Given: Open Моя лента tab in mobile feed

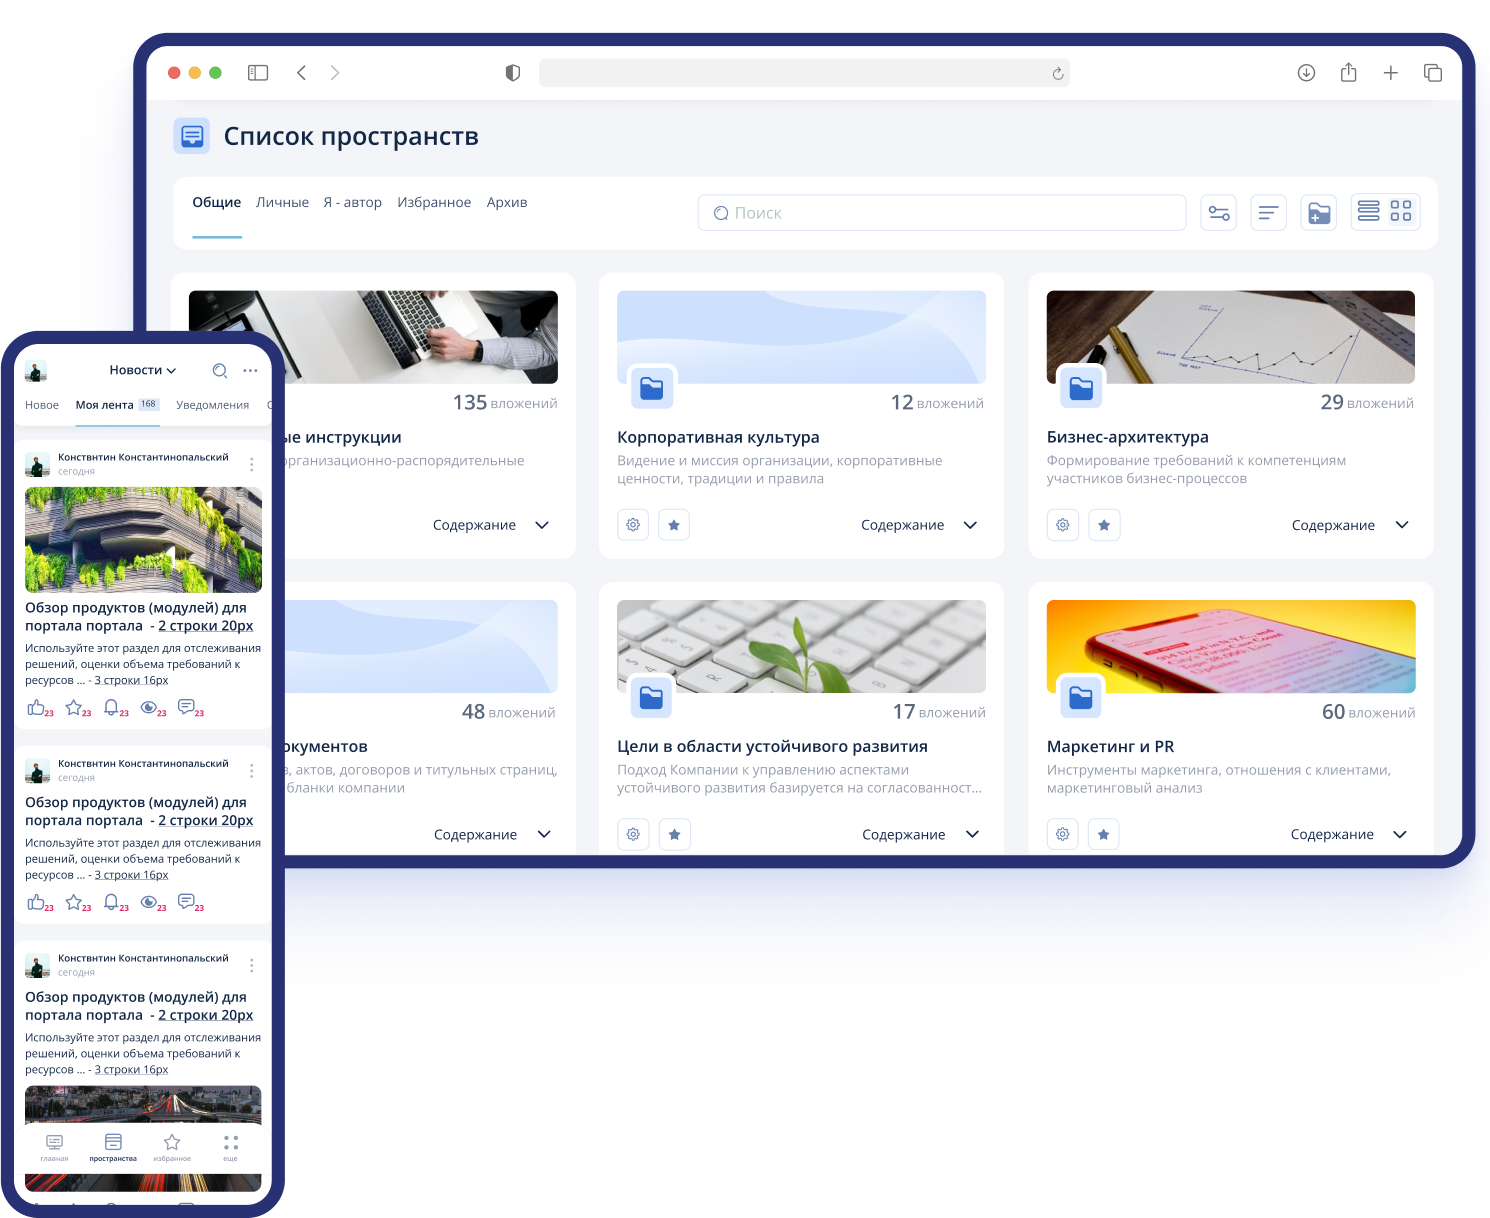Looking at the screenshot, I should tap(103, 404).
